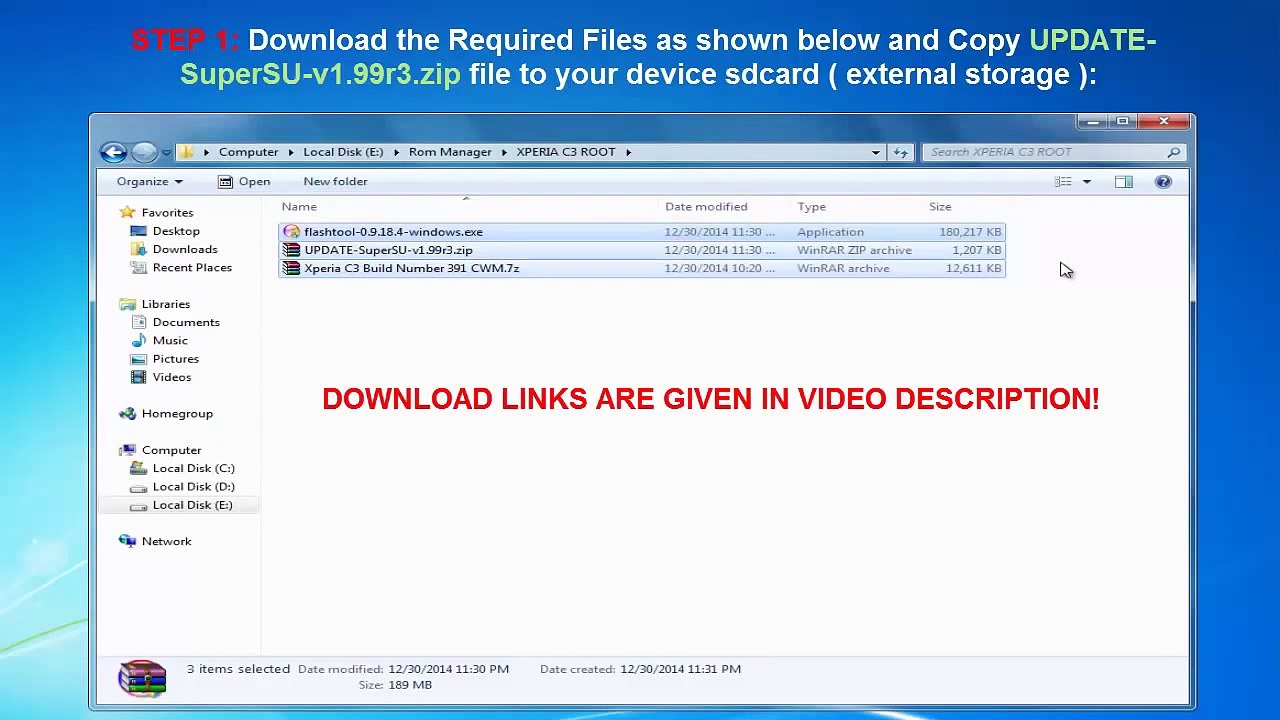Image resolution: width=1280 pixels, height=720 pixels.
Task: Open Help with the question mark icon
Action: (1163, 181)
